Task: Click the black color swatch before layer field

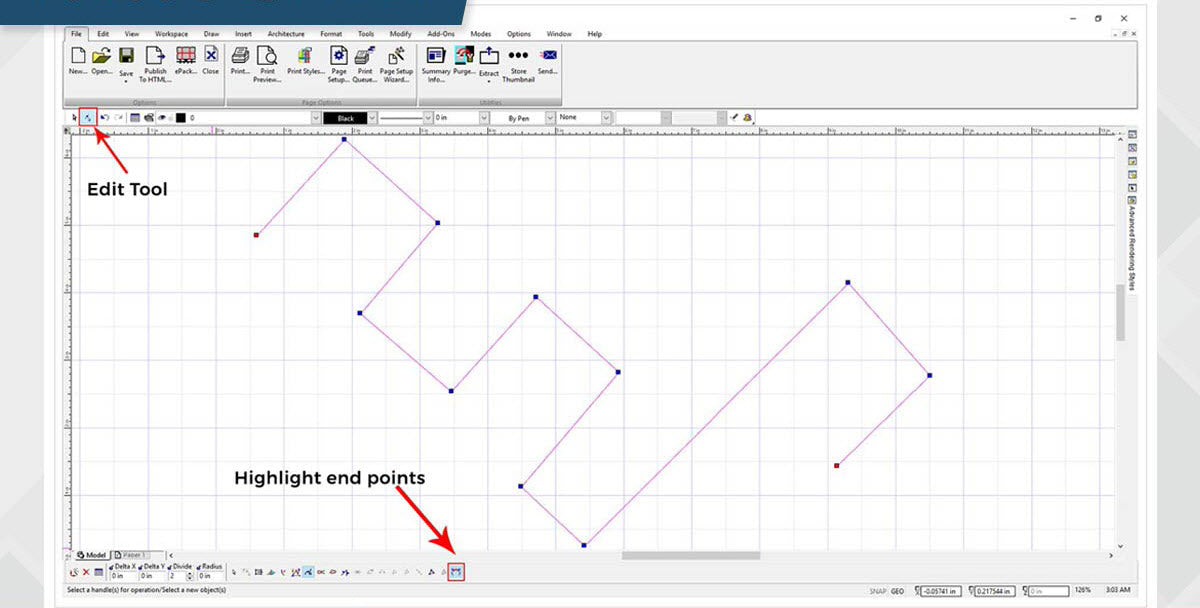Action: point(181,118)
